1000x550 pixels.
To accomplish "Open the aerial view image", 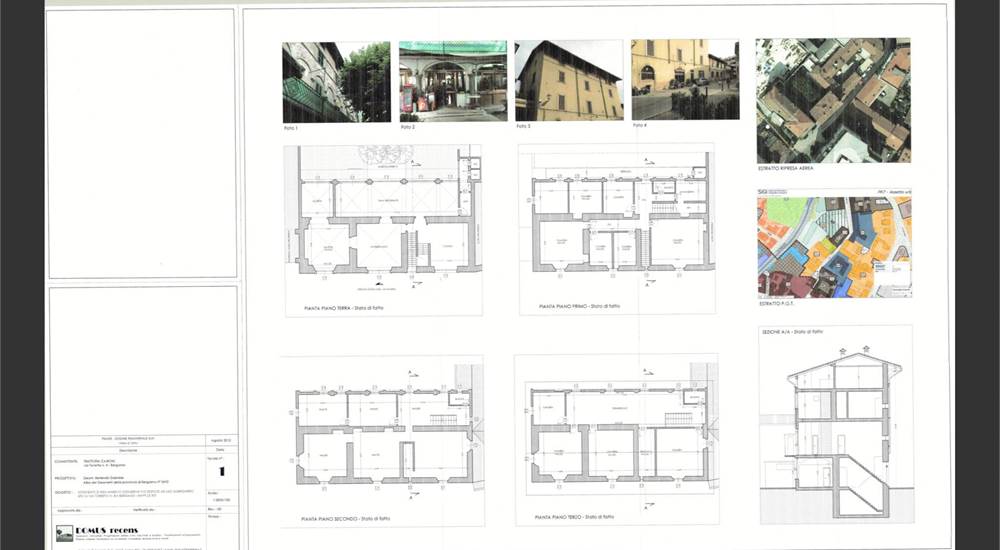I will coord(833,100).
